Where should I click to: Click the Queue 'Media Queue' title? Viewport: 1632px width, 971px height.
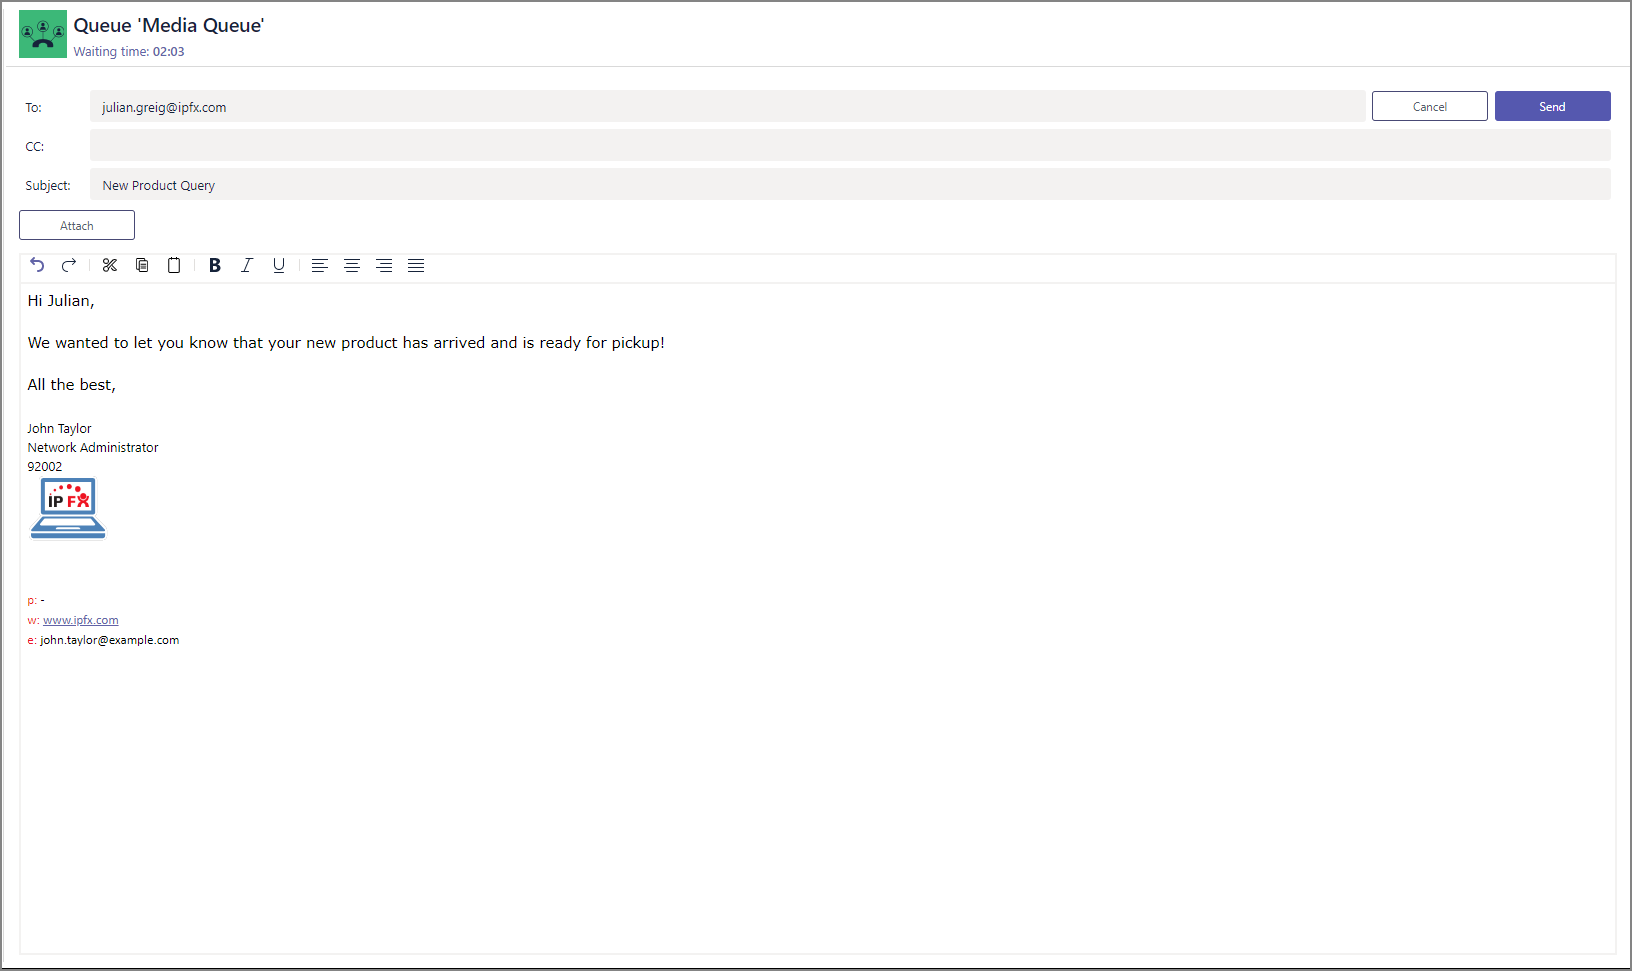(169, 25)
